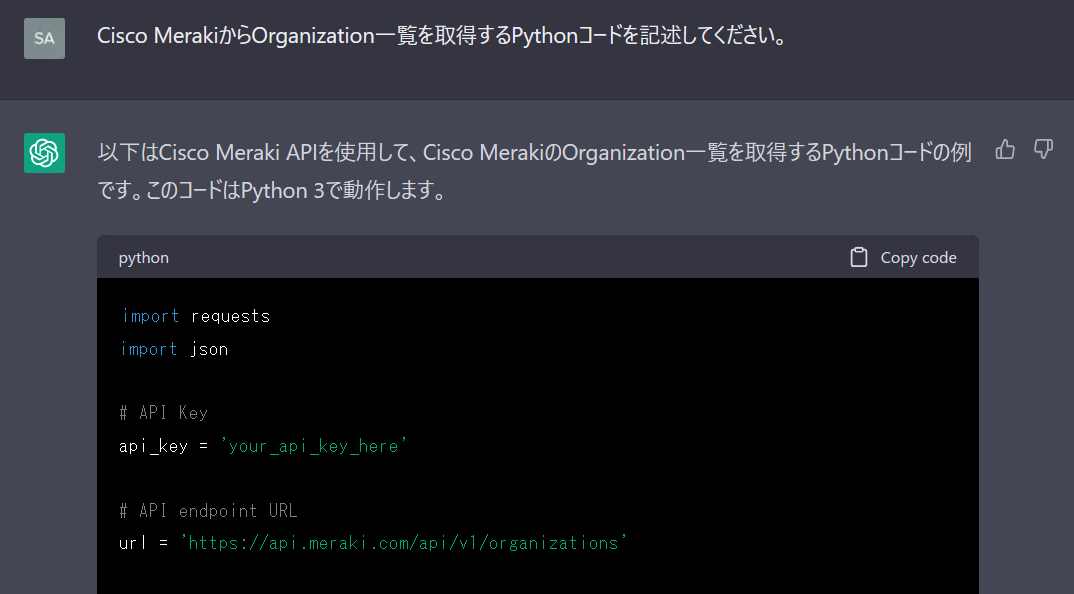Click the '# API Key' comment line

pos(163,412)
